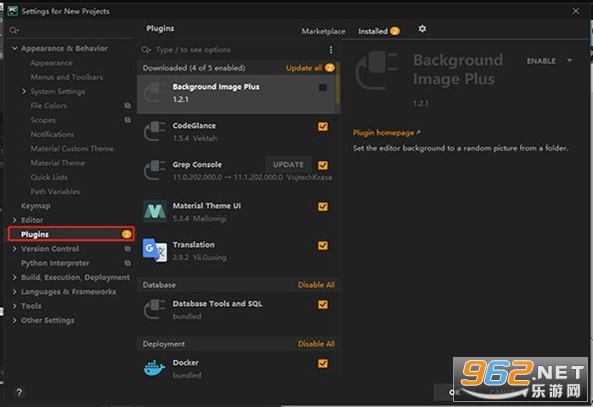Screen dimensions: 593x407
Task: Open the plugins gear settings icon
Action: [x=422, y=29]
